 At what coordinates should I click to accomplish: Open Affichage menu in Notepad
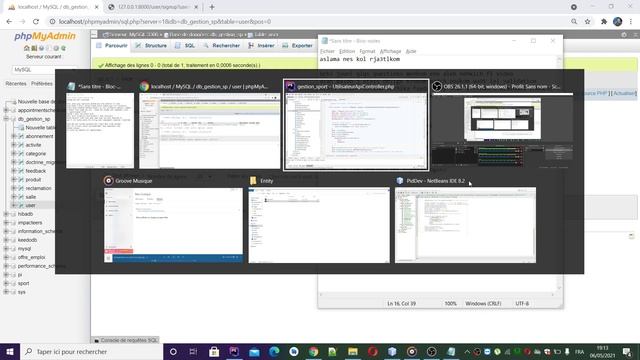click(390, 51)
